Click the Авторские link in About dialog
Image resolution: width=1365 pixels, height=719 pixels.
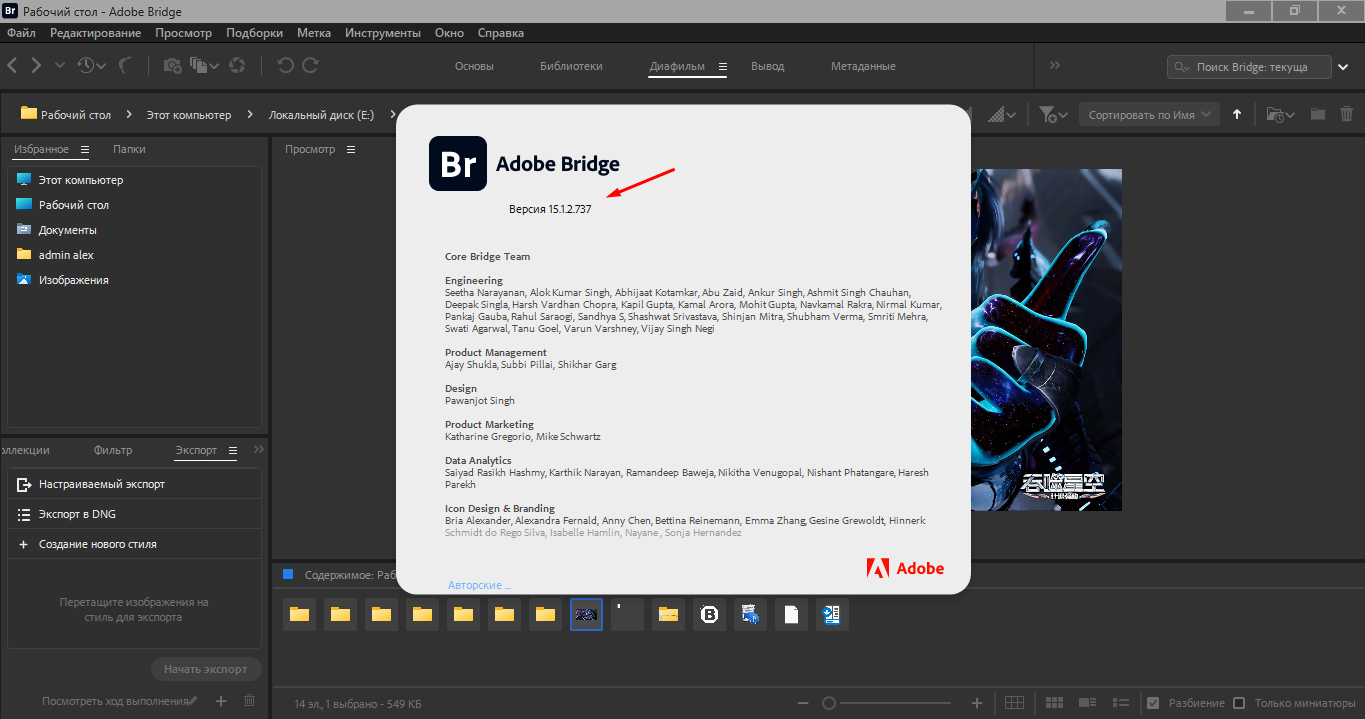coord(479,585)
